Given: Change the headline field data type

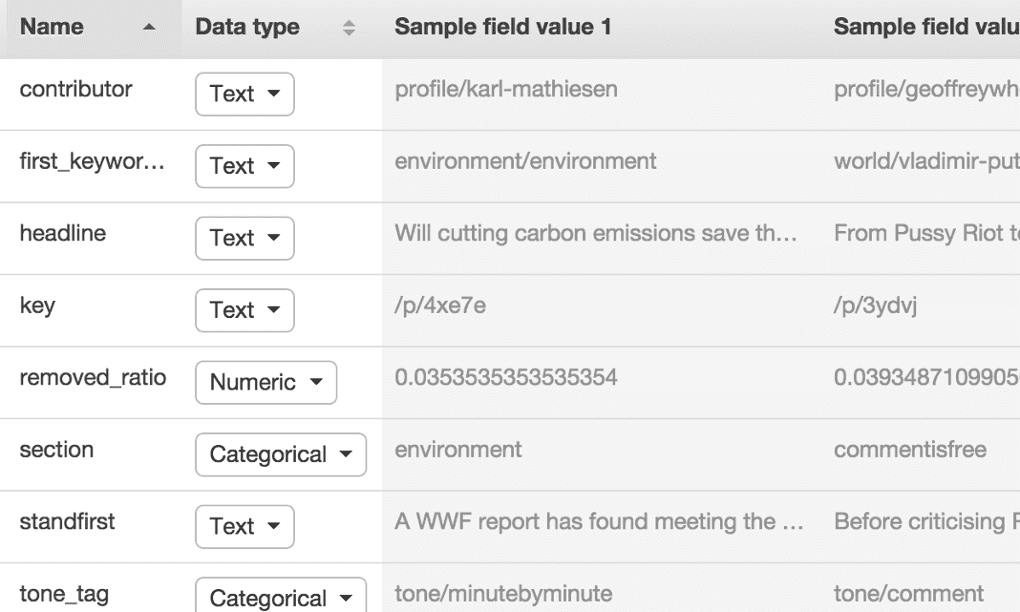Looking at the screenshot, I should [x=244, y=238].
